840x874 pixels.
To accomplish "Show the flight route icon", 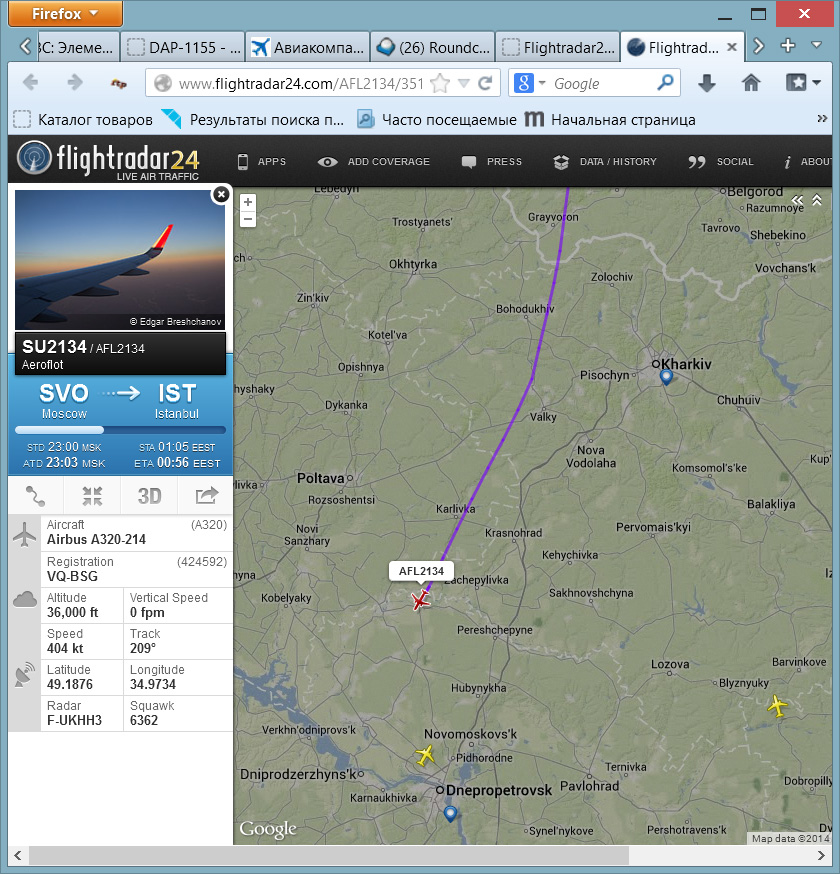I will pos(36,496).
